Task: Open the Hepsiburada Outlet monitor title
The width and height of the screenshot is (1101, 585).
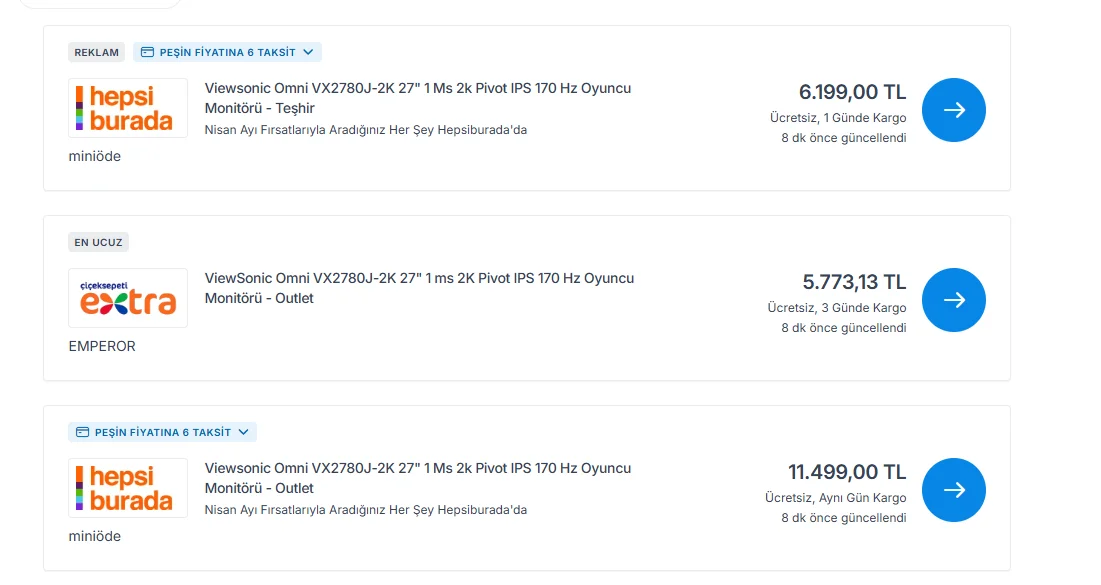Action: point(417,478)
